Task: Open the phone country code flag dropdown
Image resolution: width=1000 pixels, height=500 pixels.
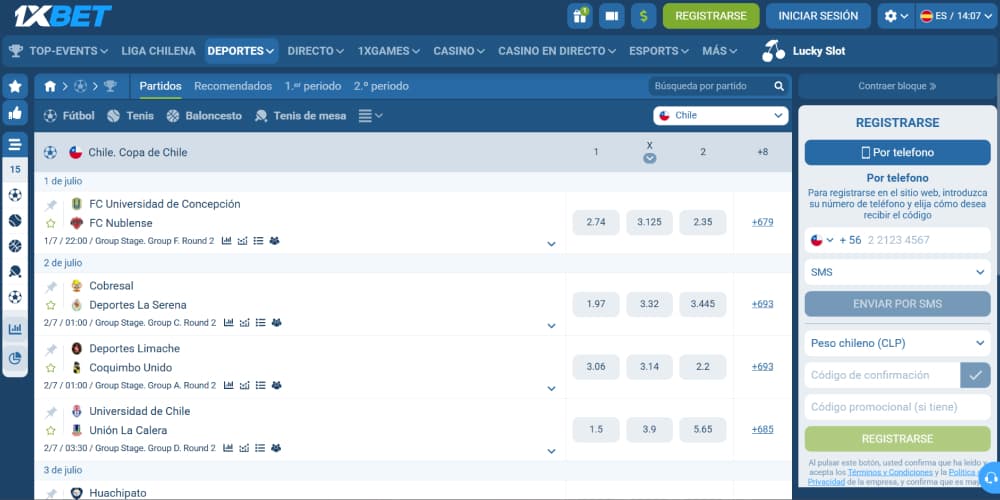Action: [x=822, y=240]
